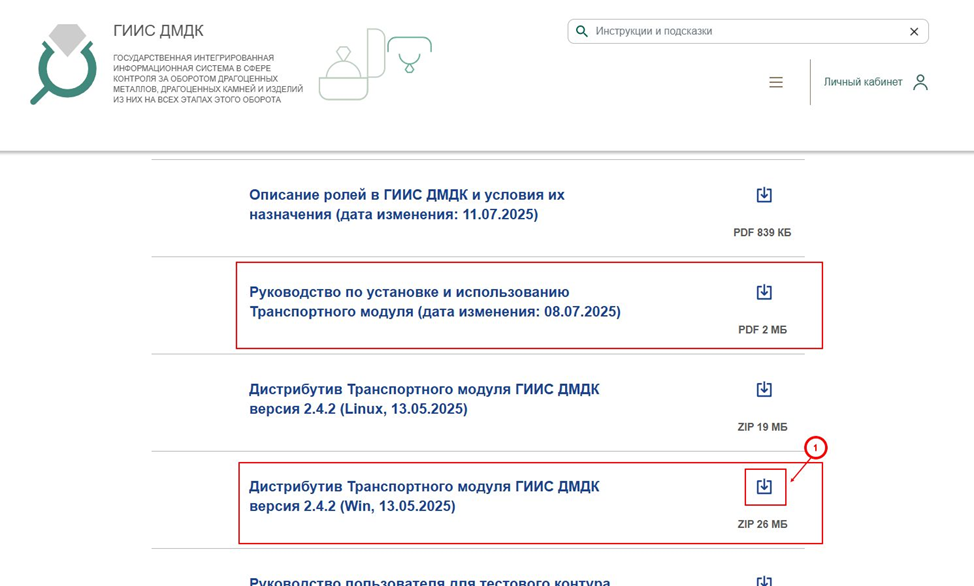974x586 pixels.
Task: Click the ГИИС ДМДК ring logo
Action: (x=64, y=64)
